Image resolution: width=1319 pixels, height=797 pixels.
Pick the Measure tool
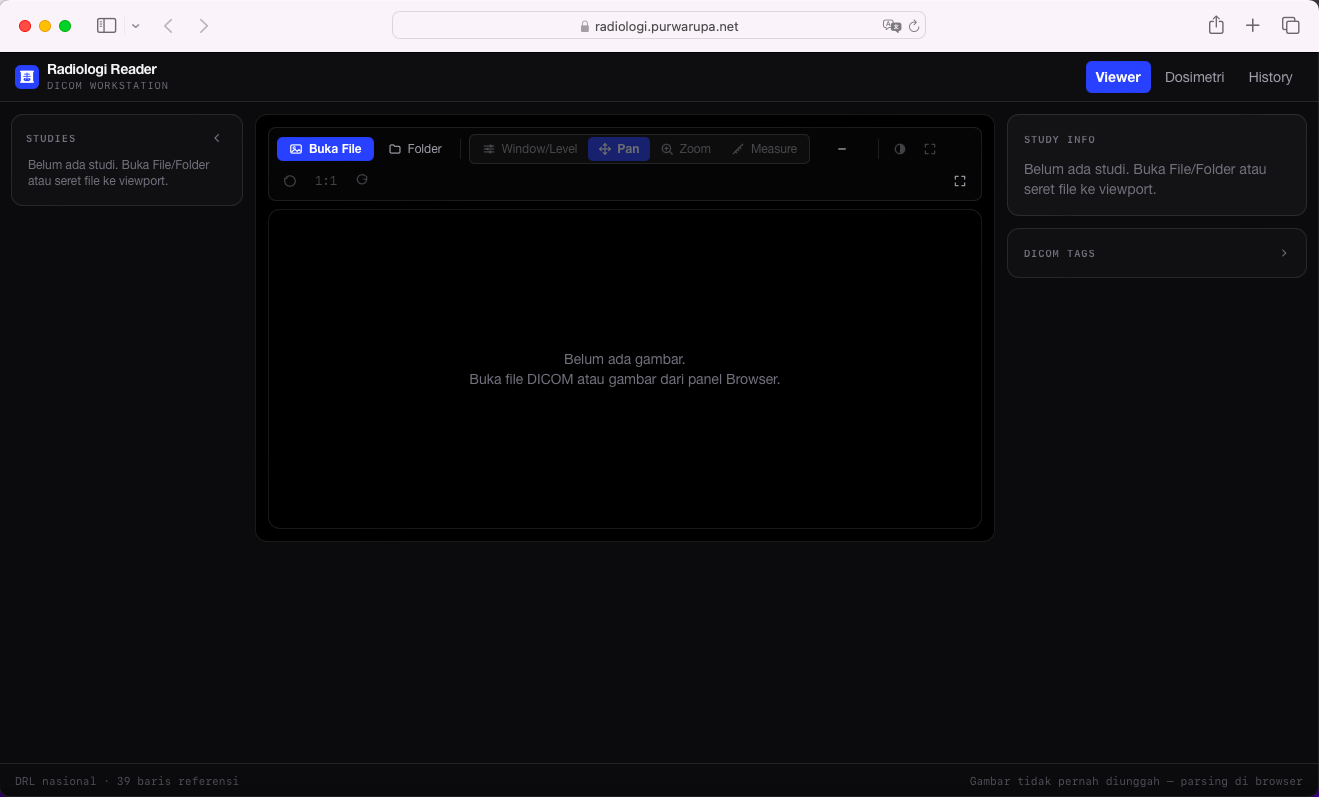click(x=765, y=149)
